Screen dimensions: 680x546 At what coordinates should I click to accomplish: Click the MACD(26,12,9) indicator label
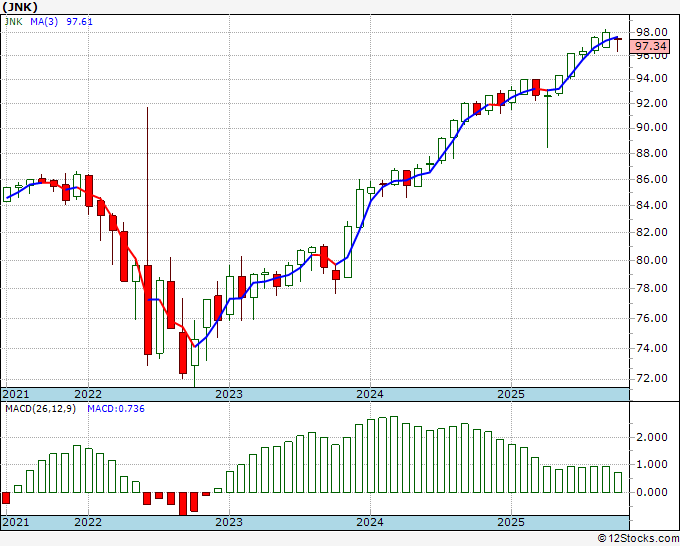(x=40, y=409)
